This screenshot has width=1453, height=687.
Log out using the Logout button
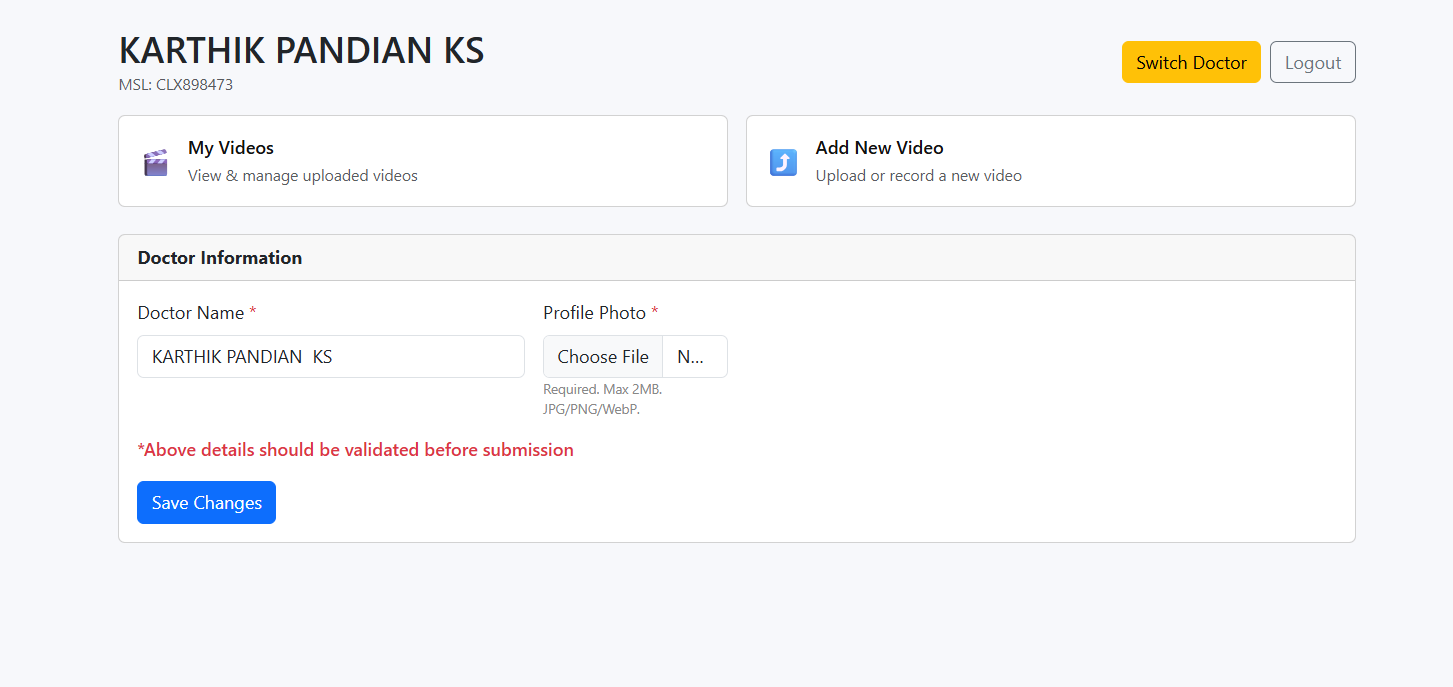click(1312, 62)
